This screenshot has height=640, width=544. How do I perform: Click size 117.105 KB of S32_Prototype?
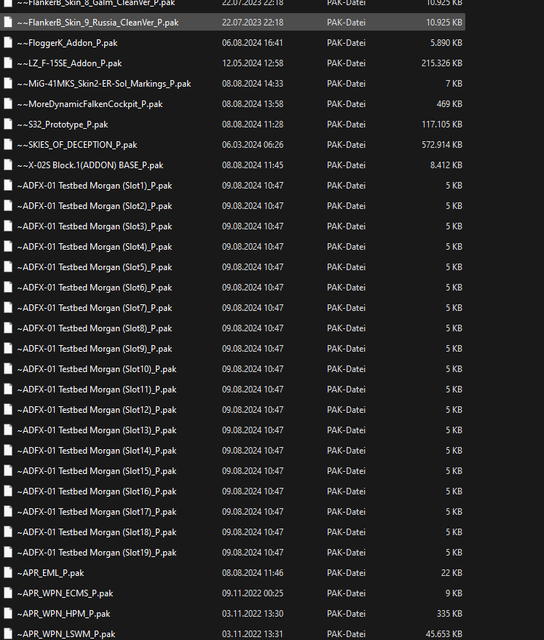(442, 124)
